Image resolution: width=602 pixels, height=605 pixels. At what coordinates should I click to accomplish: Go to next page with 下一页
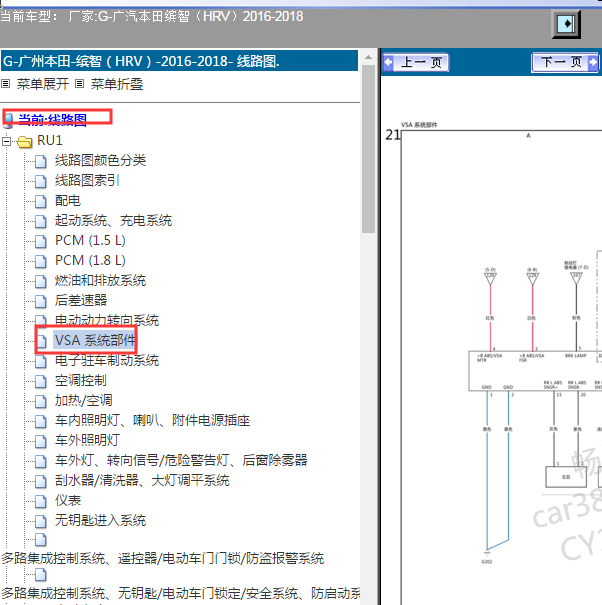565,62
